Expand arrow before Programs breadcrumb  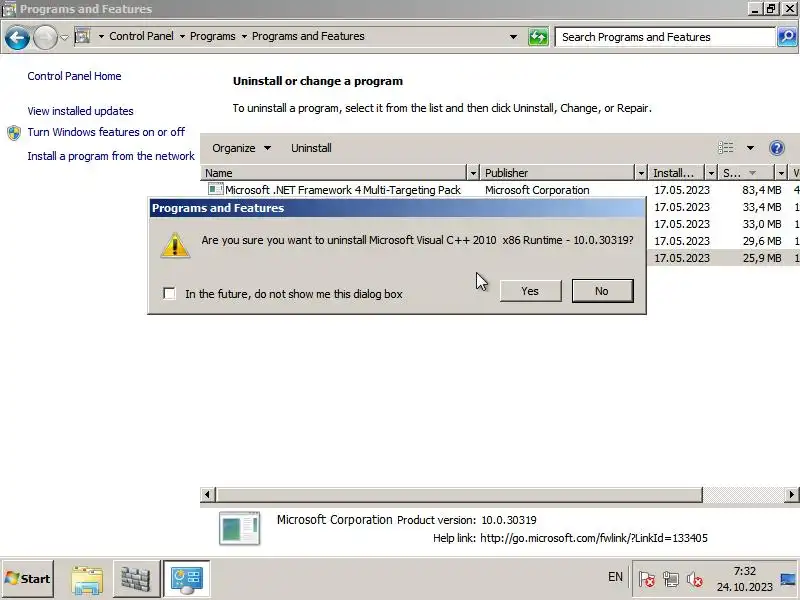click(182, 36)
